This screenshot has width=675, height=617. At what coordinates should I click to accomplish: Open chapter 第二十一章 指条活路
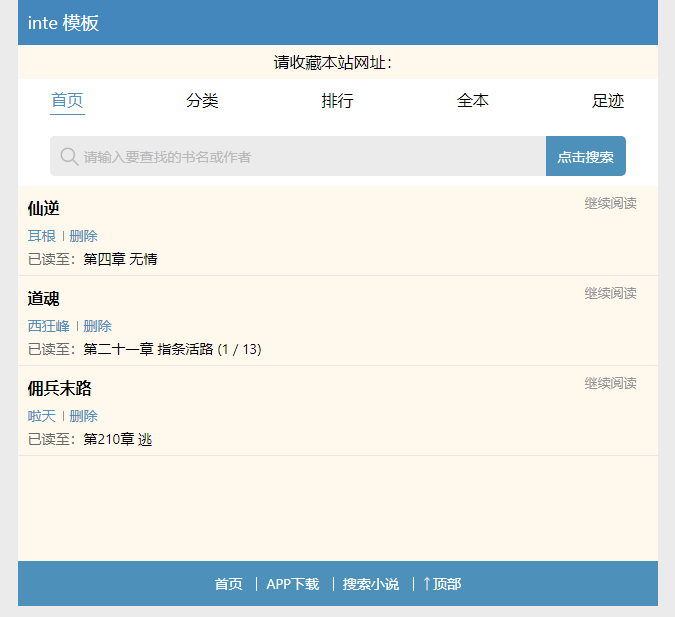pos(172,349)
